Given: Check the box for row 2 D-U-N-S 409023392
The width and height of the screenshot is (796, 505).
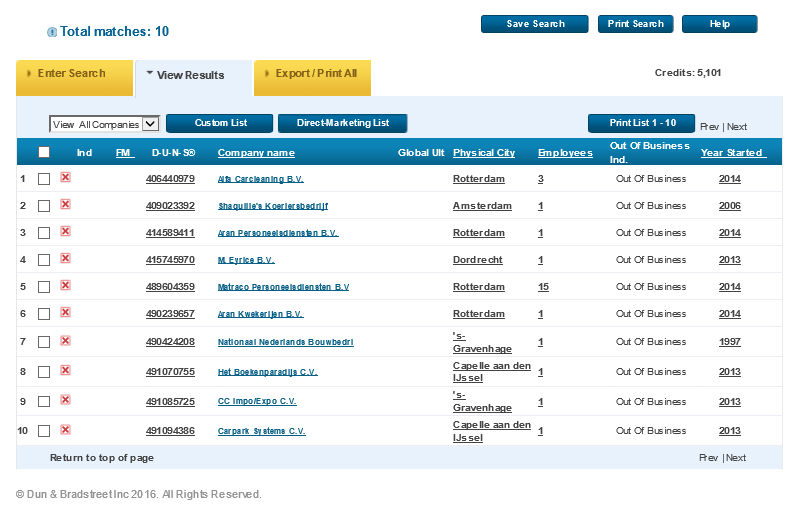Looking at the screenshot, I should pos(44,206).
